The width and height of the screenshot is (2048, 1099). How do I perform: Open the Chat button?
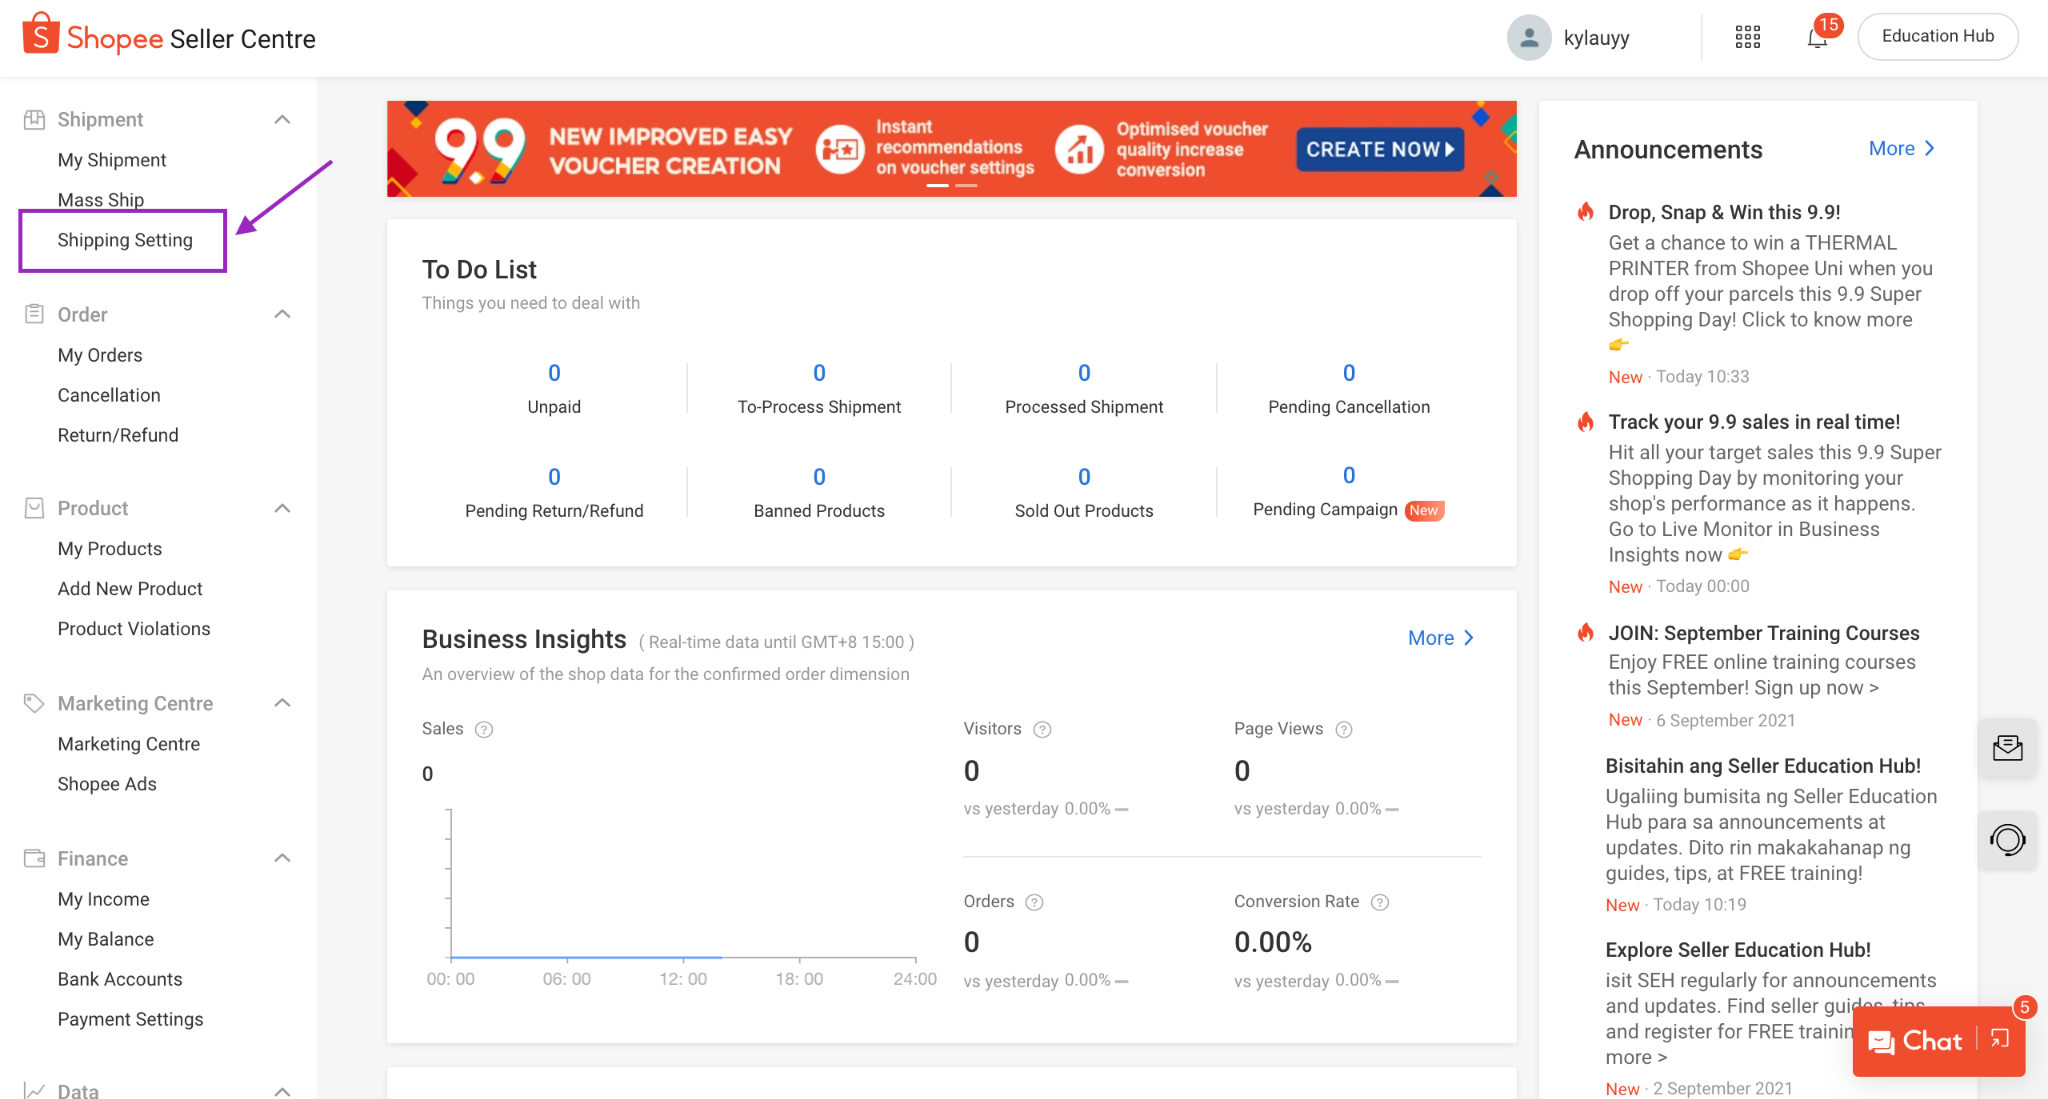tap(1915, 1041)
